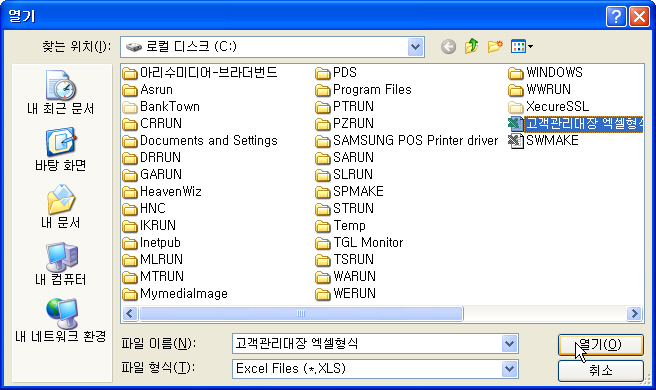The width and height of the screenshot is (656, 390).
Task: Select the WWRUN folder name
Action: pos(548,90)
